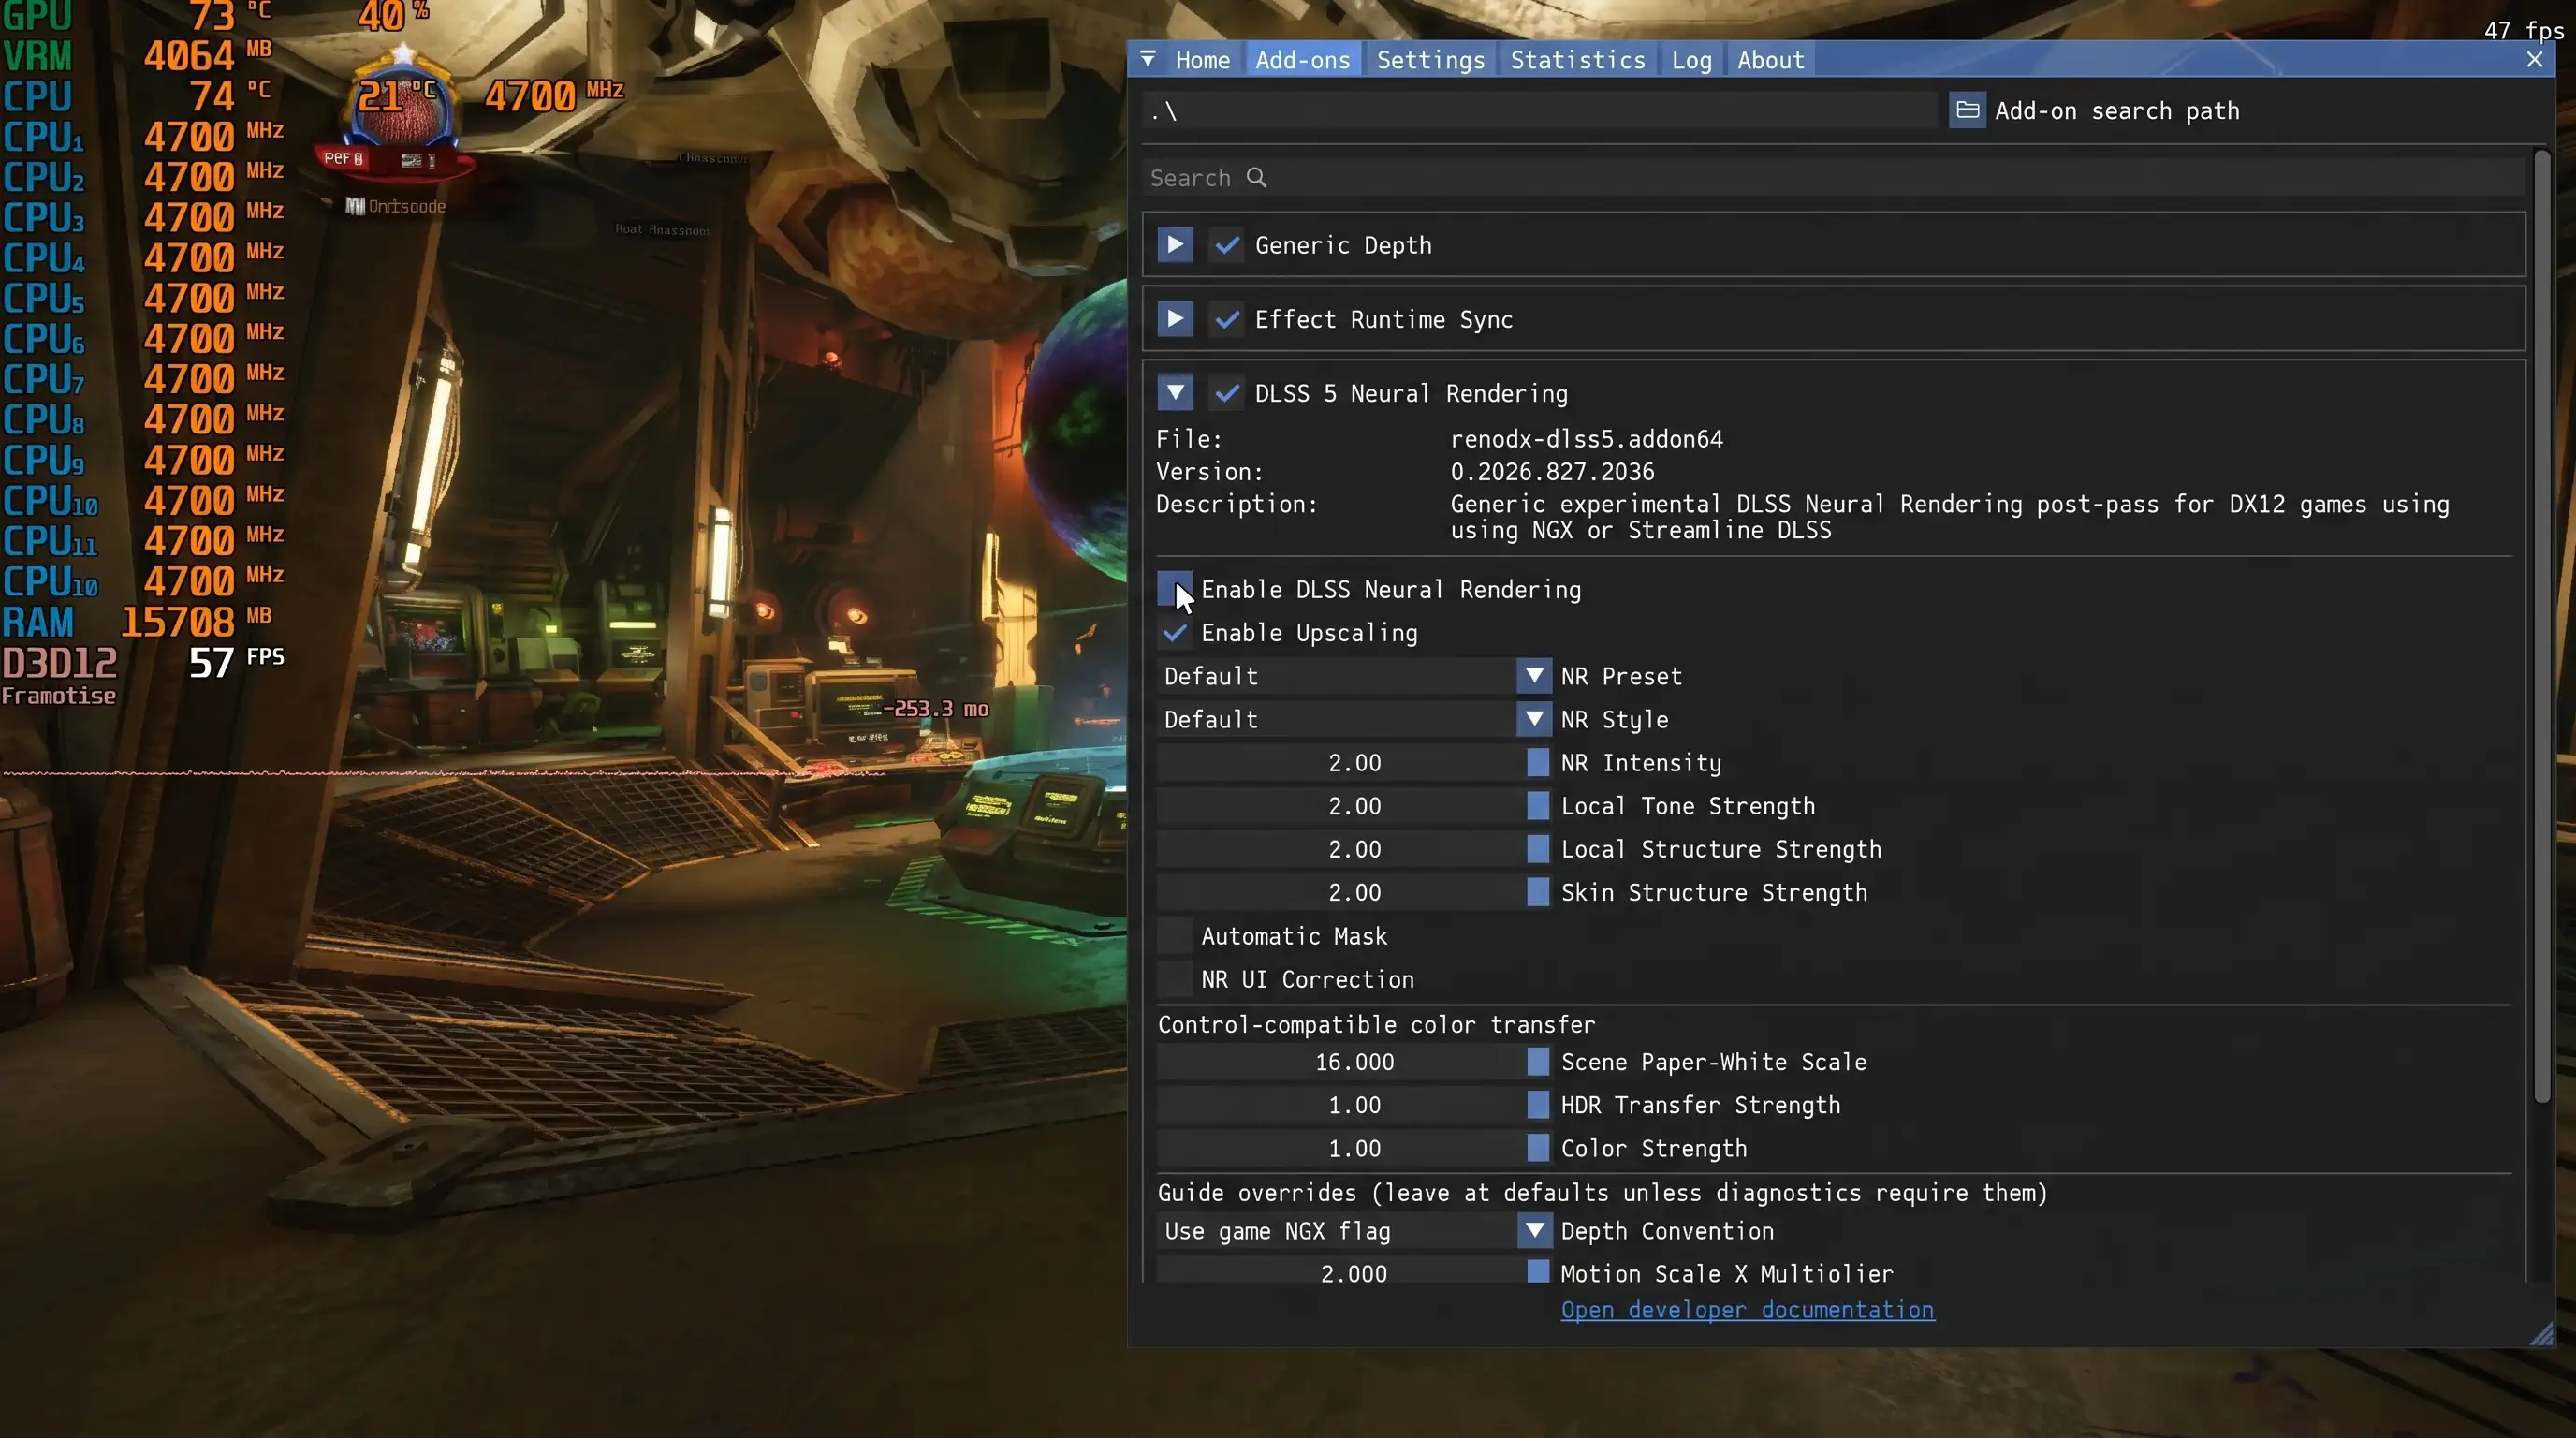Open the Settings tab

coord(1431,60)
